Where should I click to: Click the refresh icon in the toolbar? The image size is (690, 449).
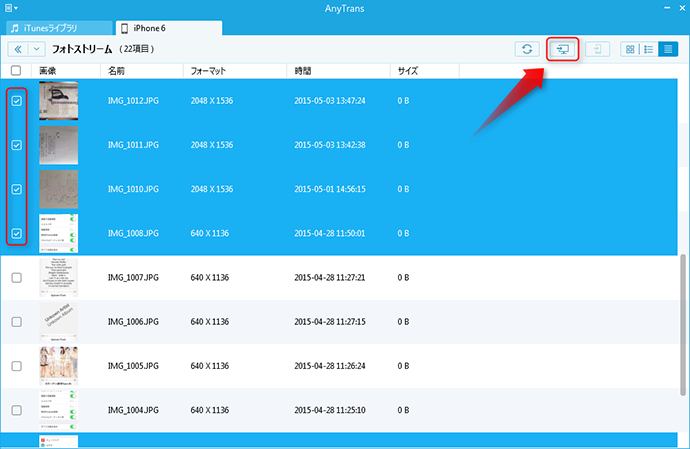pos(527,49)
